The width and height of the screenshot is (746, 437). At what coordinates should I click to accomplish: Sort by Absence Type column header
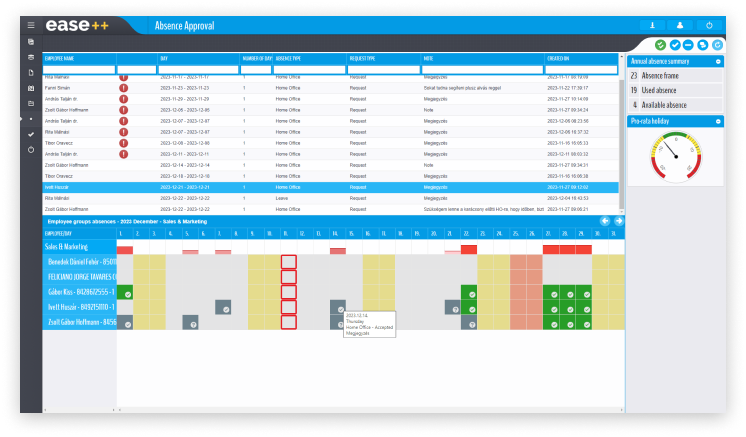(310, 58)
